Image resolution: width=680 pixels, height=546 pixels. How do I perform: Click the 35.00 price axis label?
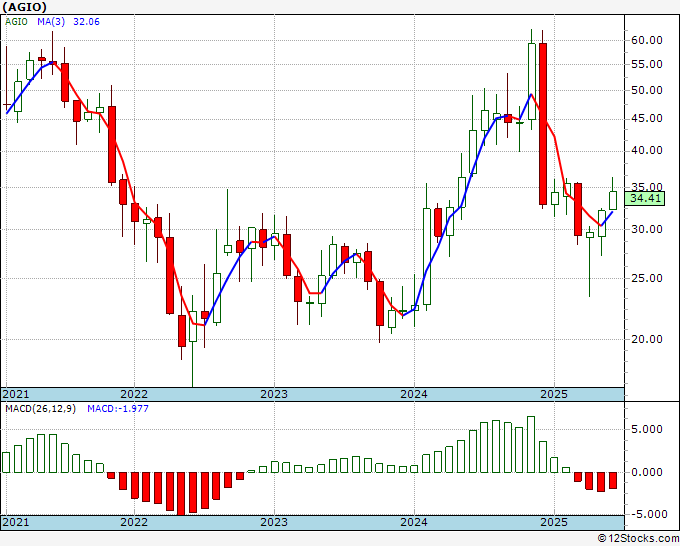[x=647, y=187]
